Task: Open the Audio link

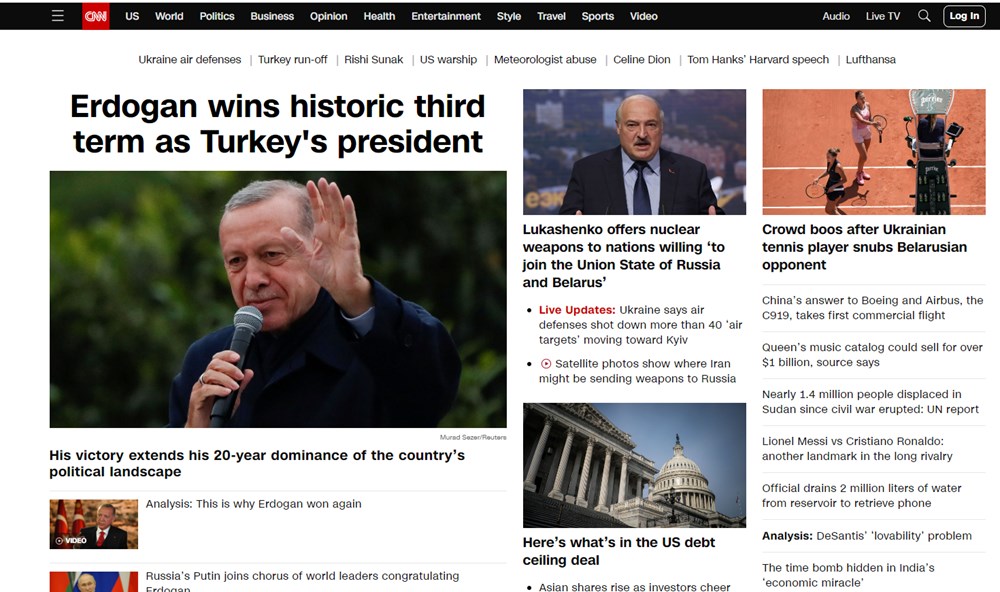Action: click(x=835, y=16)
